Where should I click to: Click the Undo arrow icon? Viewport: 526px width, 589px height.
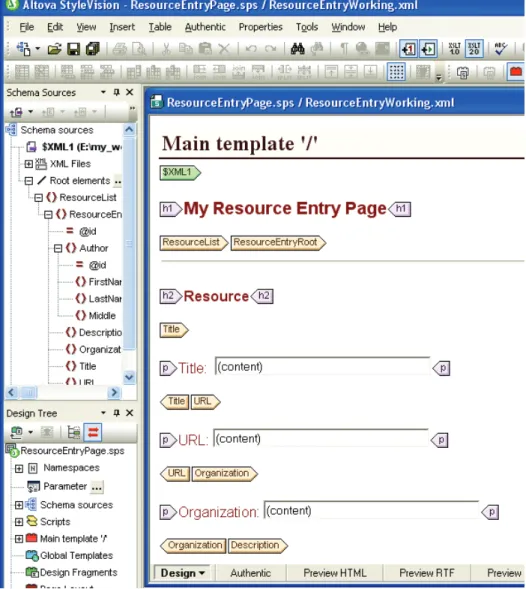[251, 49]
